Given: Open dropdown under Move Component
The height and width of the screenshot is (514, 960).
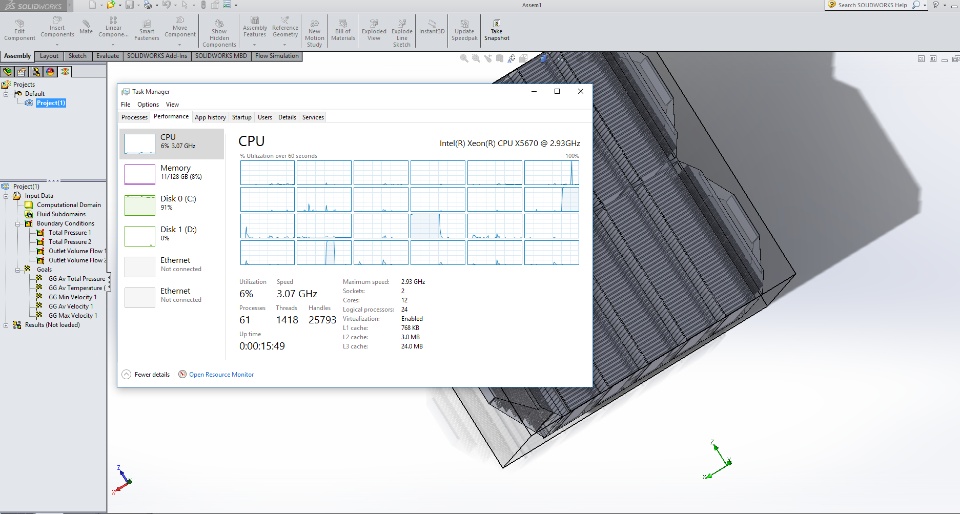Looking at the screenshot, I should coord(180,44).
